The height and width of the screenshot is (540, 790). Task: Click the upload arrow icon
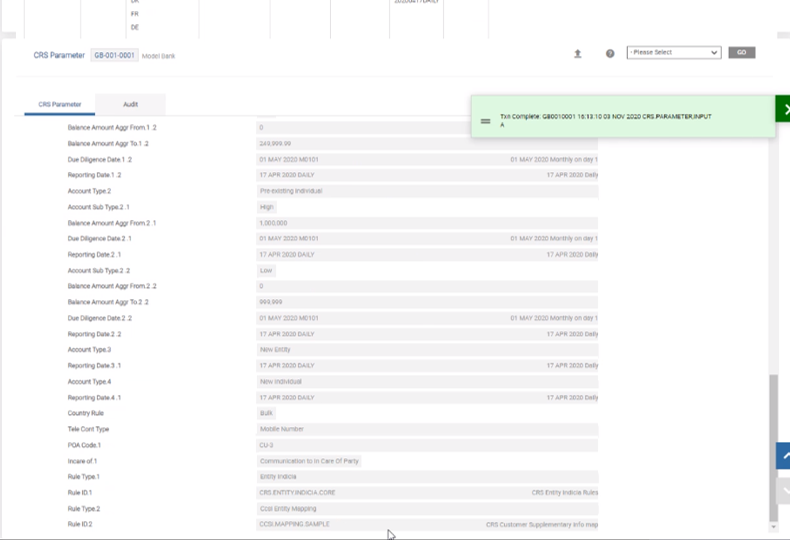578,53
